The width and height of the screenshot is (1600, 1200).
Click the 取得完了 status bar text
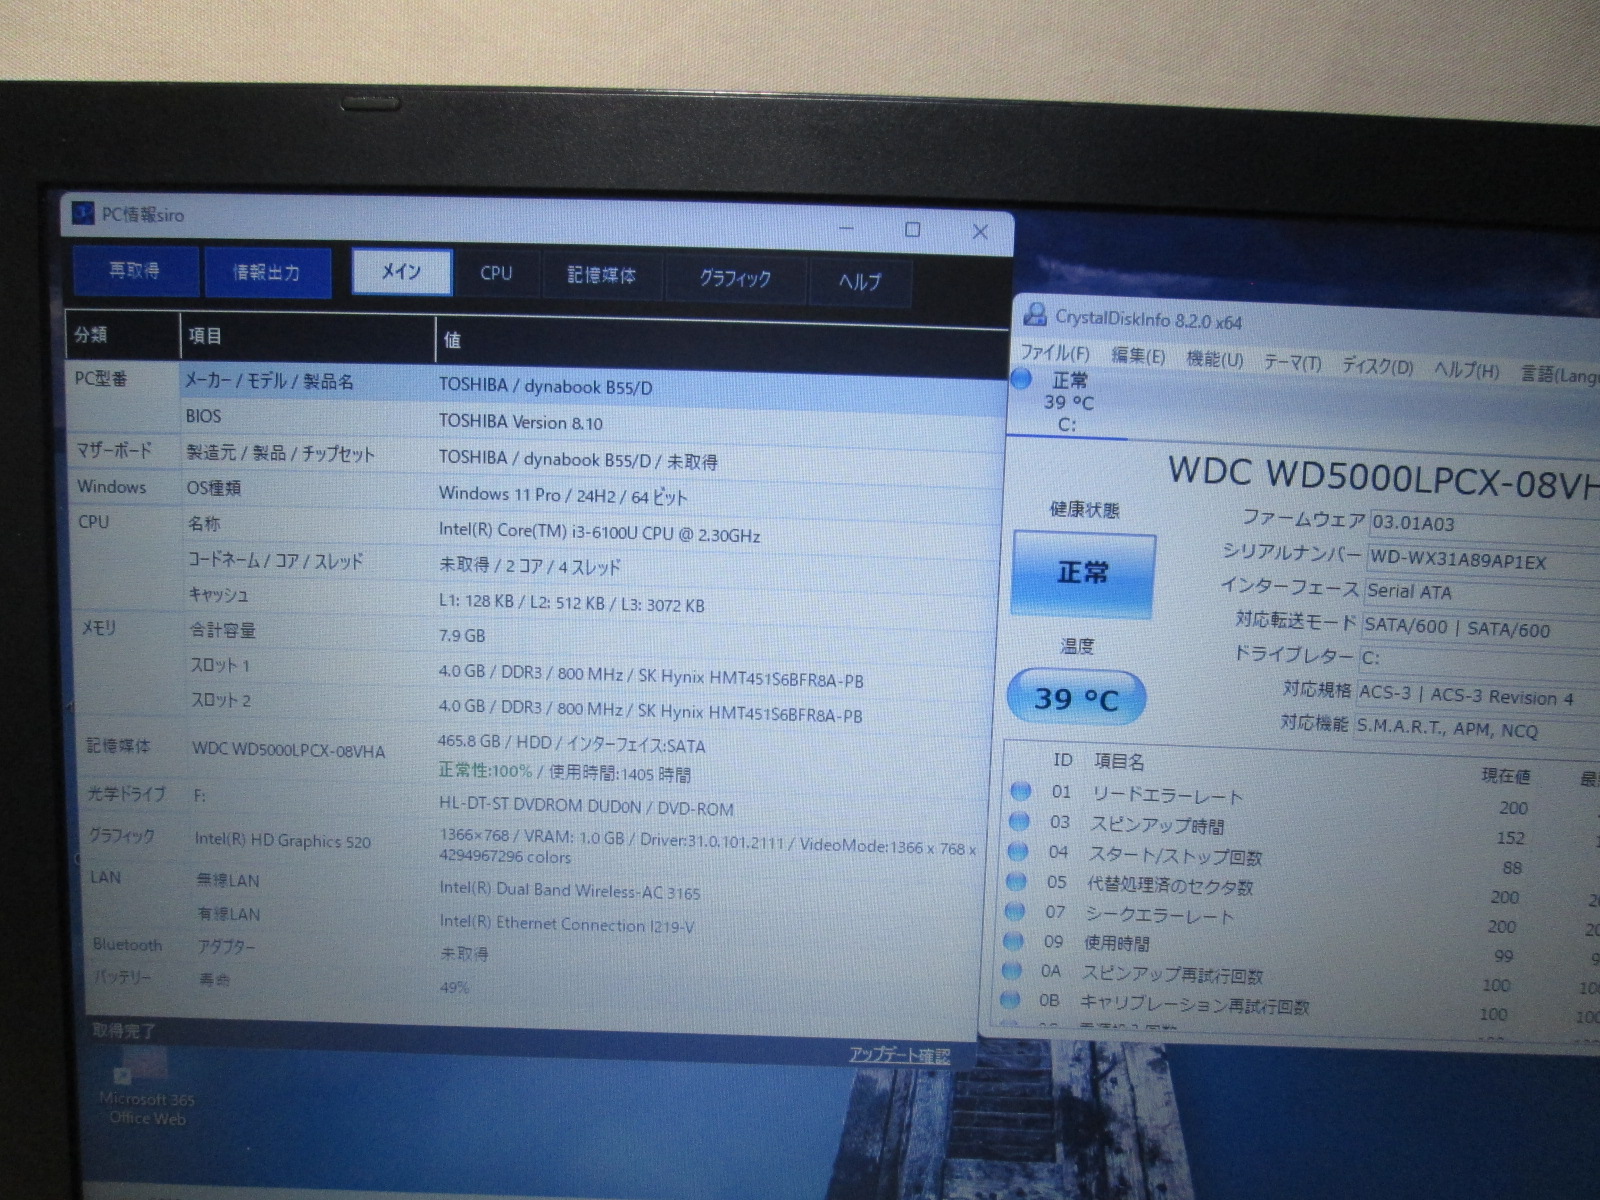(x=123, y=1030)
